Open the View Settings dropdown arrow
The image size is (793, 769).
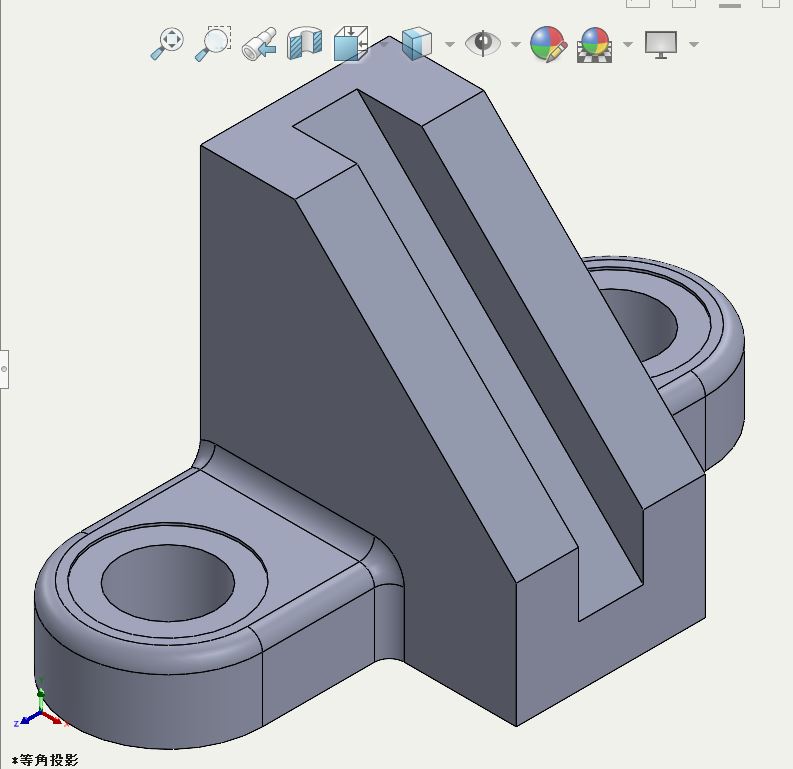[x=694, y=44]
